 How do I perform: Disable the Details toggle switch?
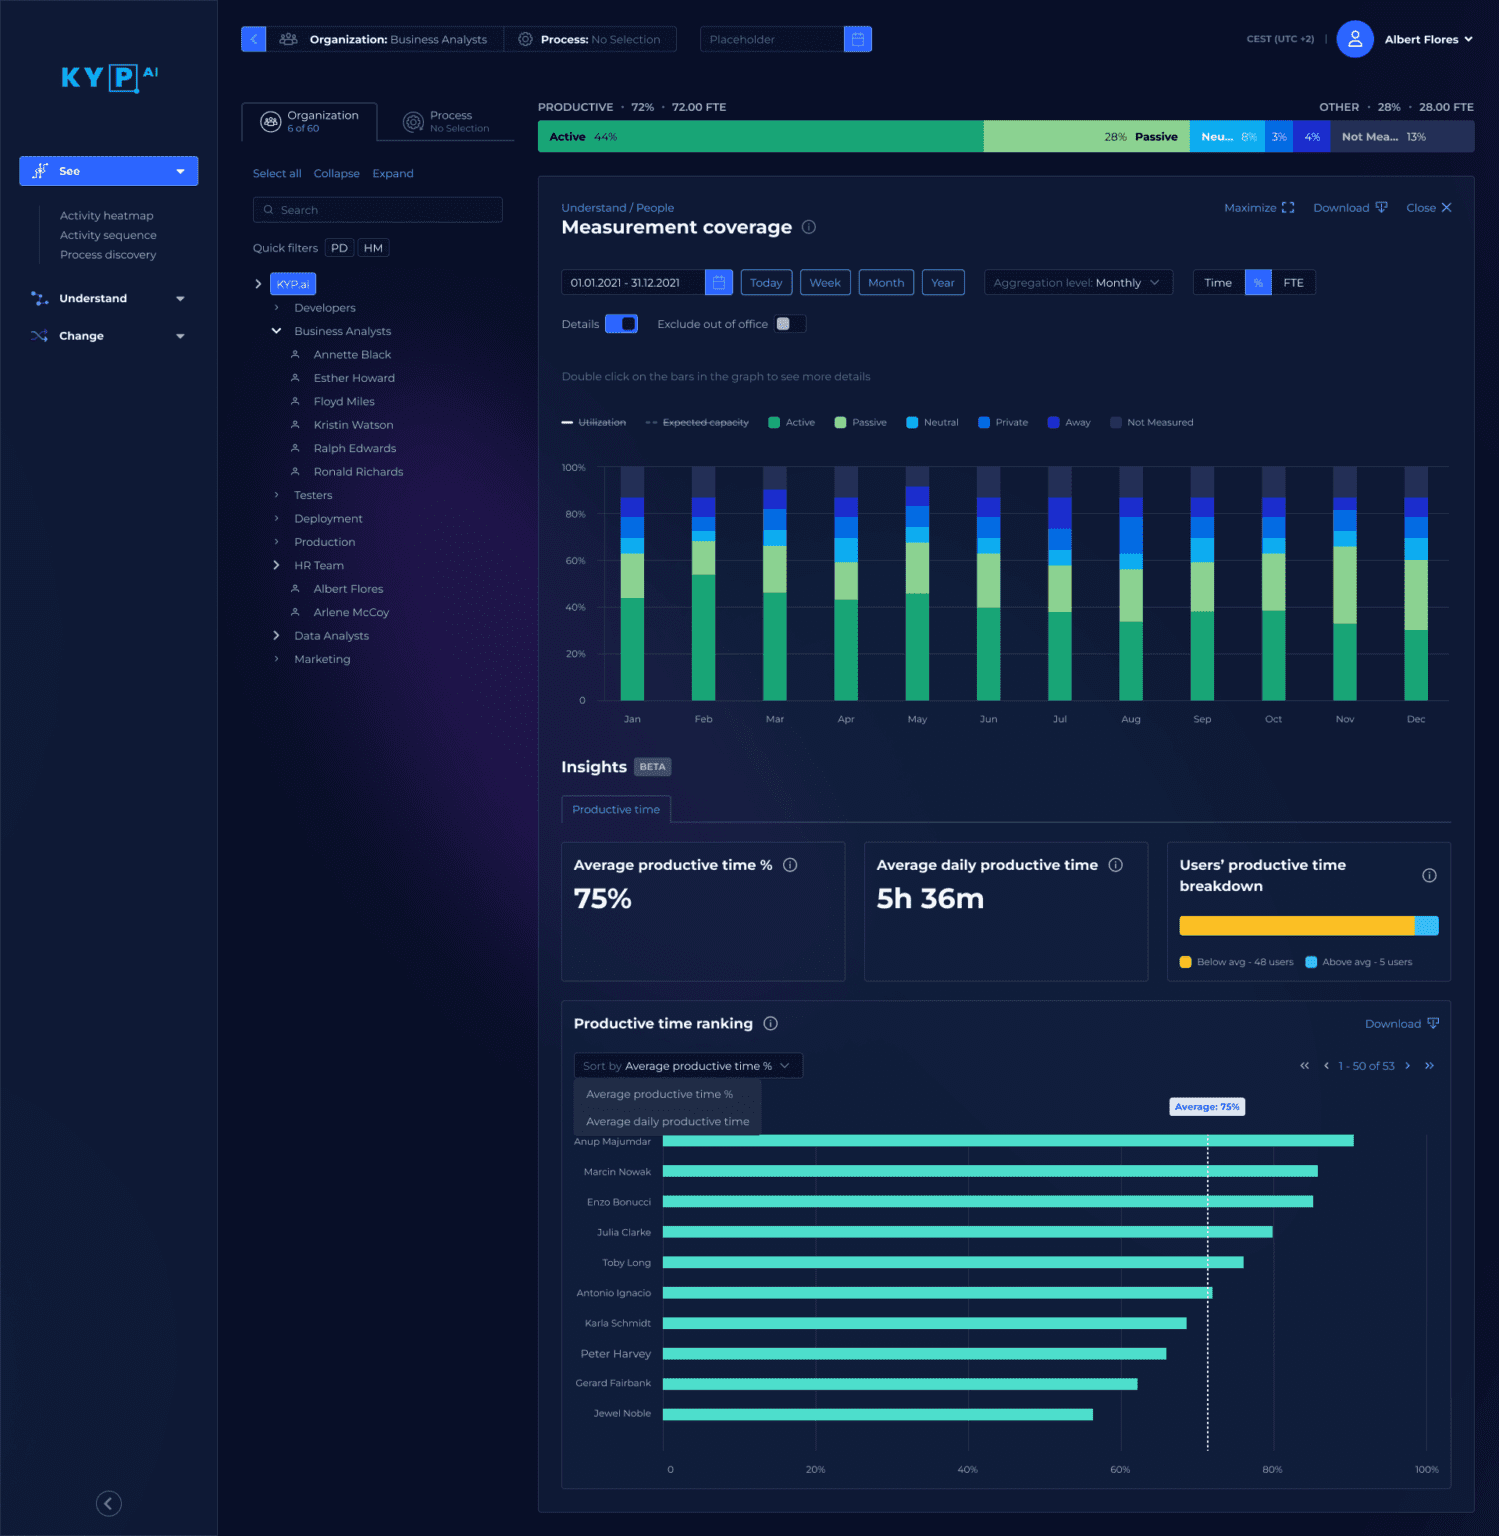coord(621,323)
